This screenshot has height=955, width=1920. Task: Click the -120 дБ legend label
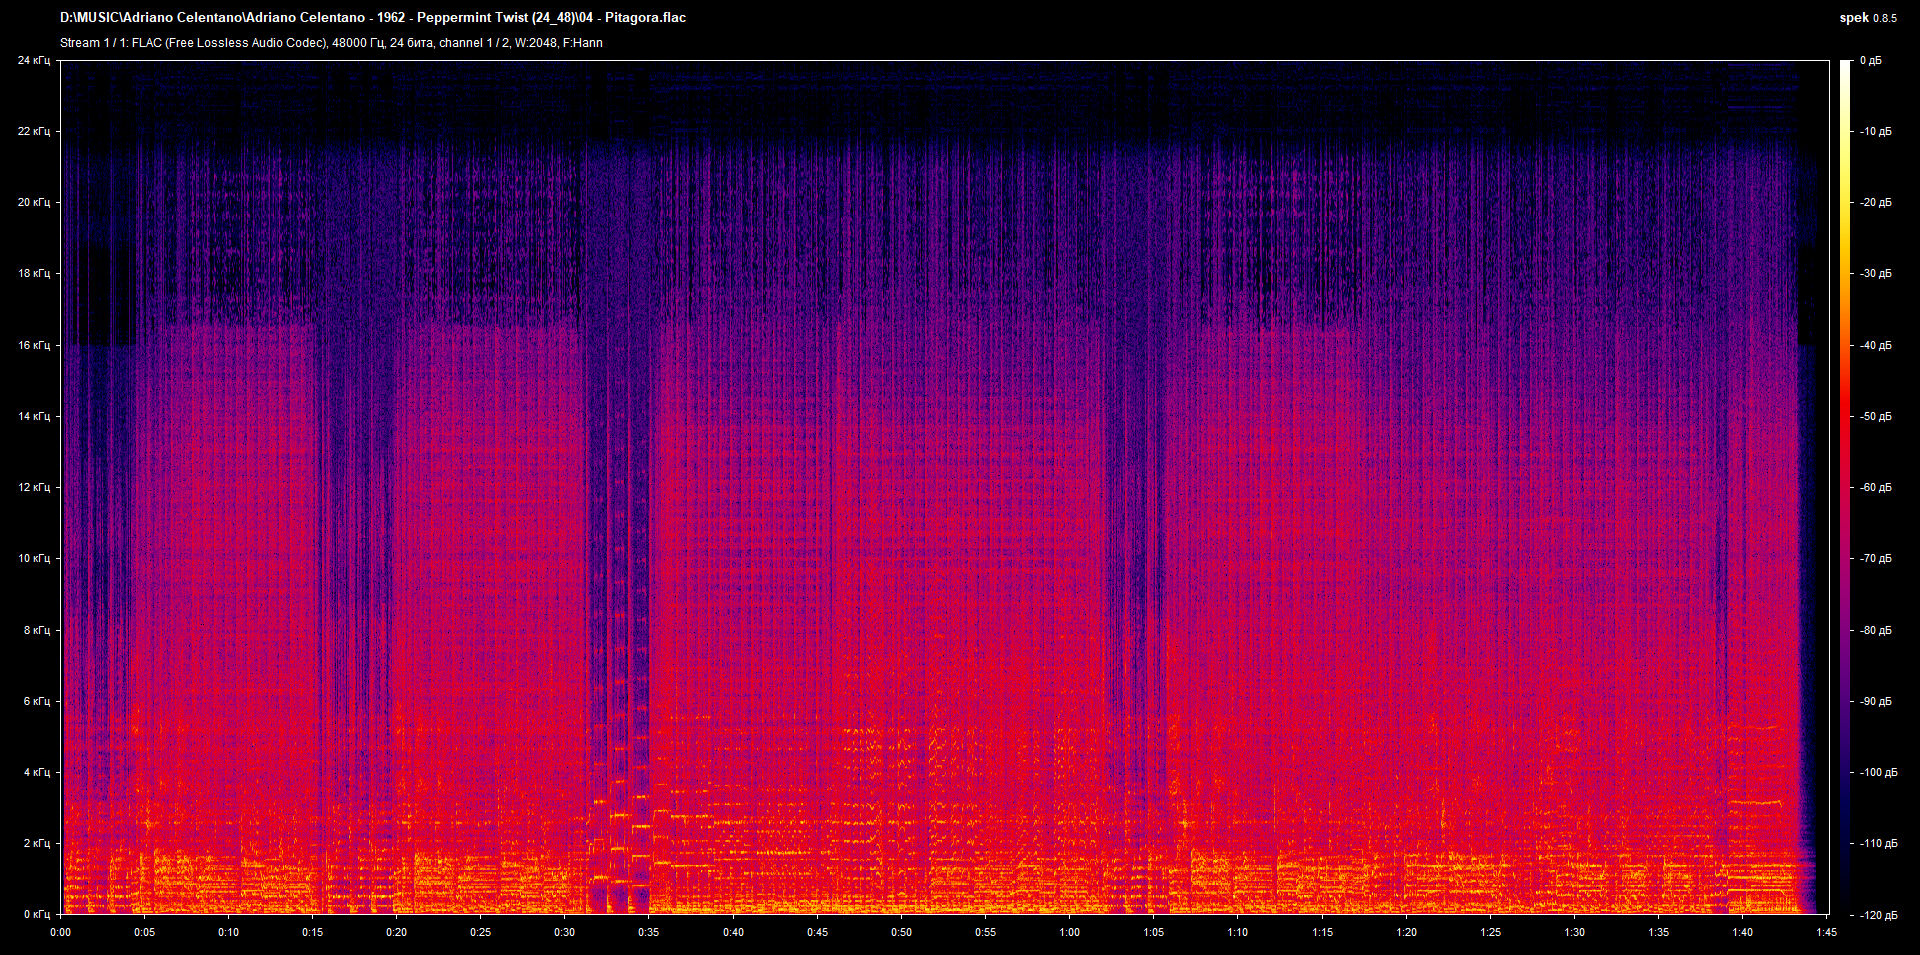(1875, 915)
